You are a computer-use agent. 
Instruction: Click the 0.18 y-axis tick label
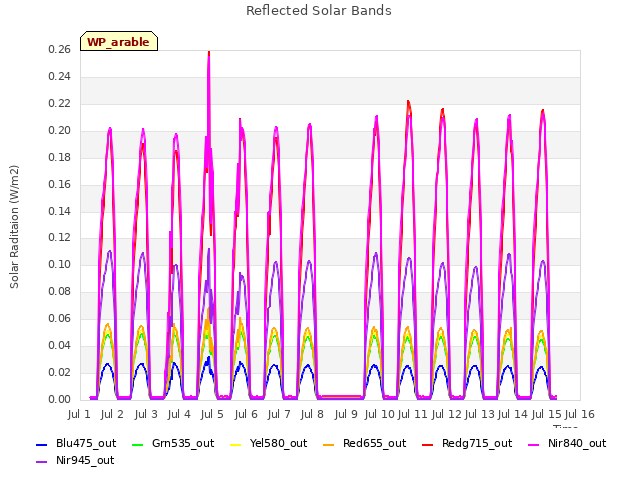pyautogui.click(x=60, y=158)
